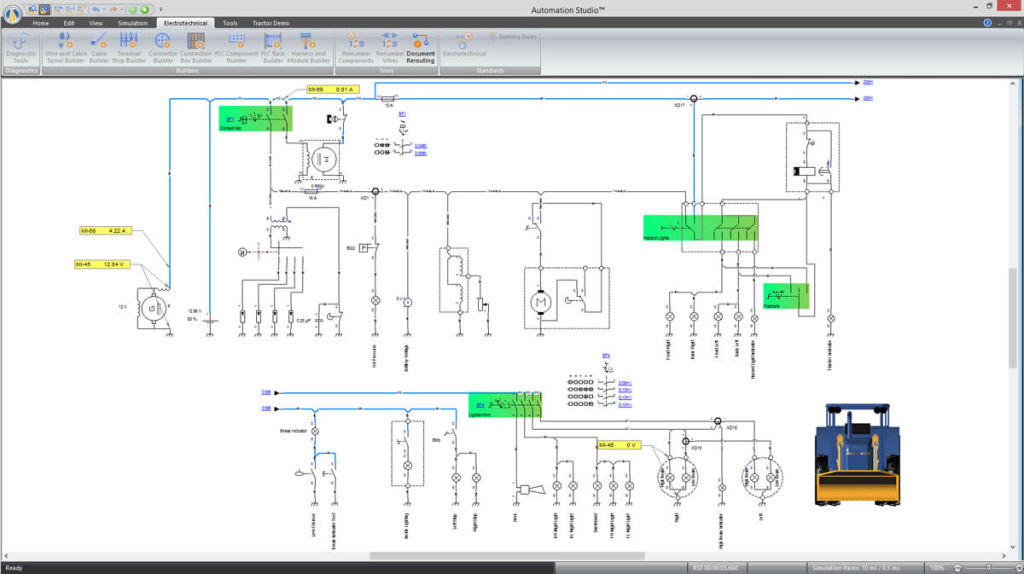Image resolution: width=1024 pixels, height=574 pixels.
Task: Click the Simulation Paces status entry
Action: point(856,568)
